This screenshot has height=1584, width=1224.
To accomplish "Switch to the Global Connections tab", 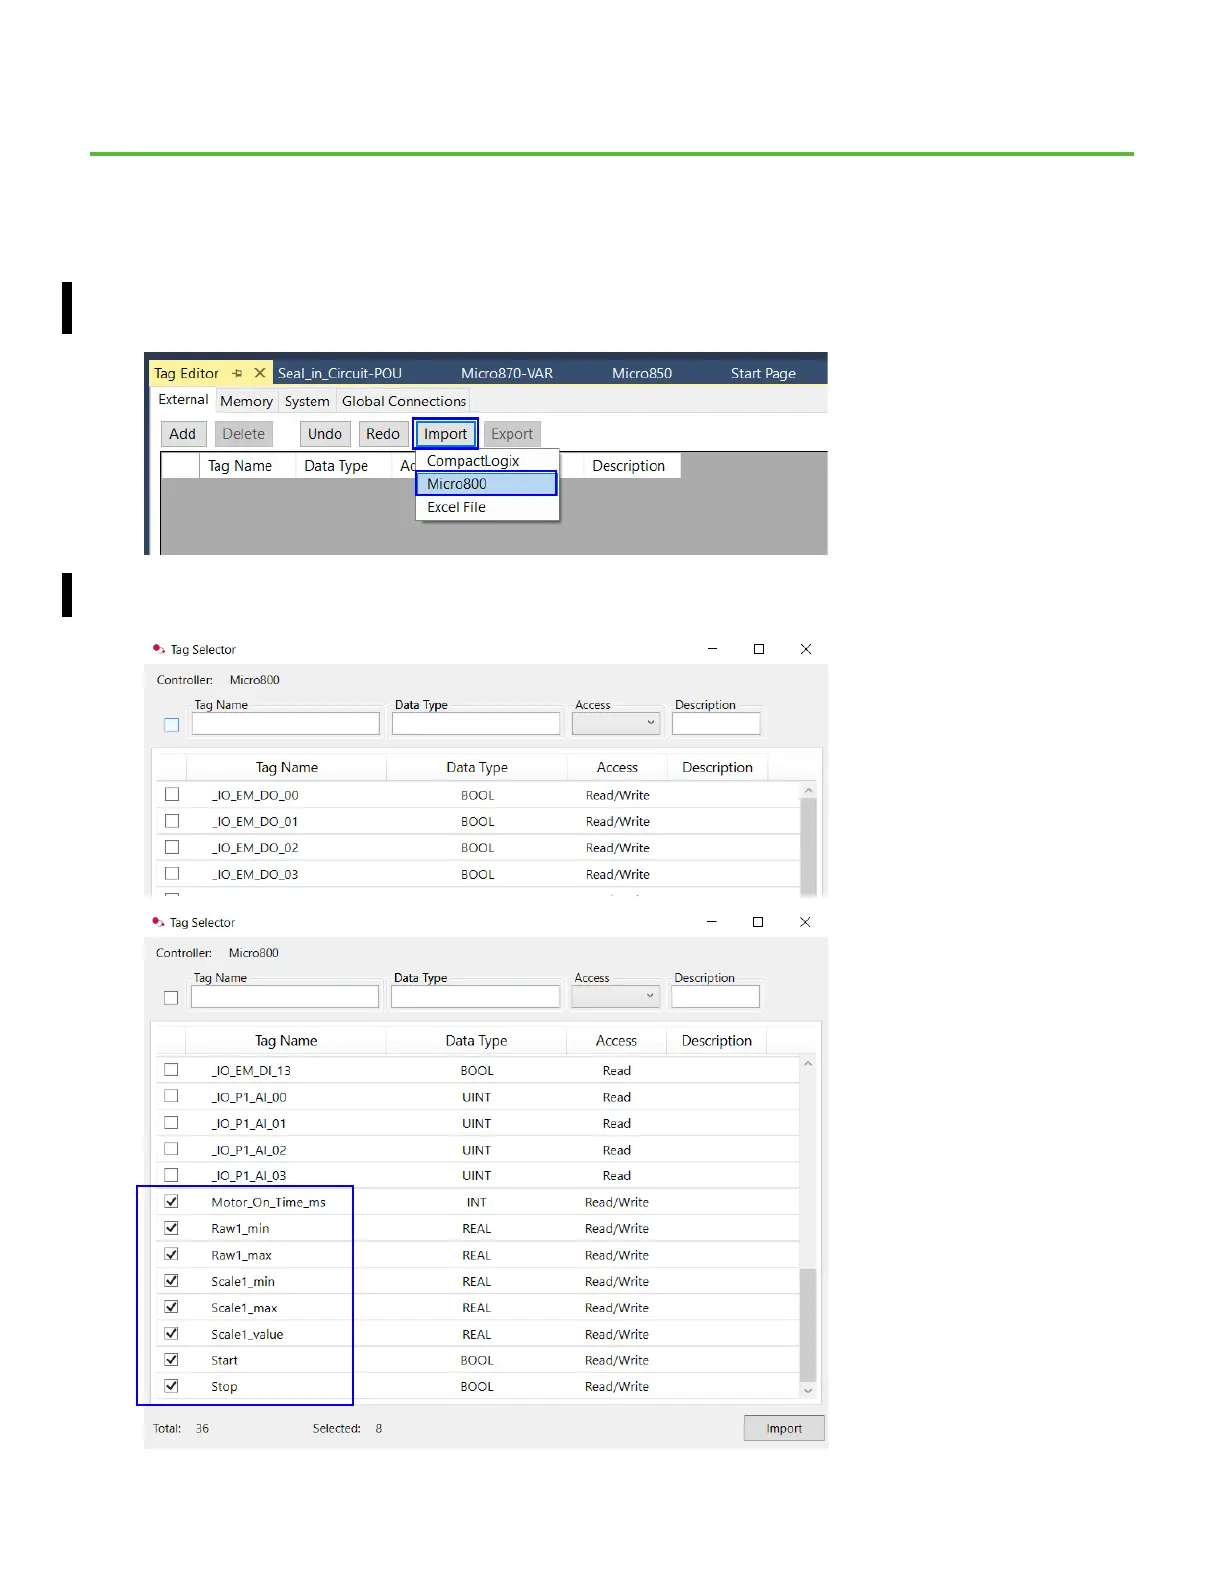I will pos(404,401).
